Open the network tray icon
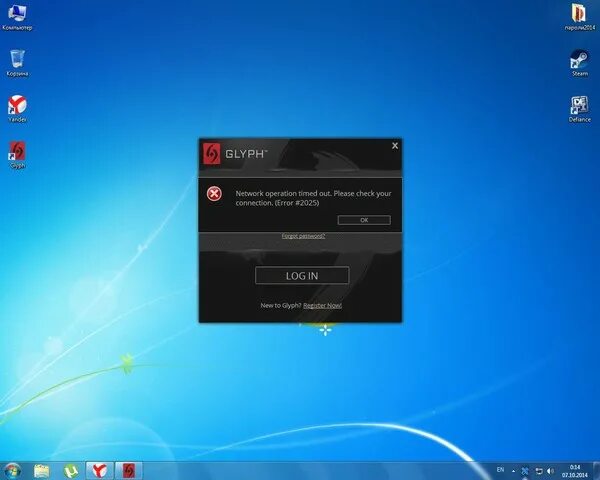 (x=539, y=471)
